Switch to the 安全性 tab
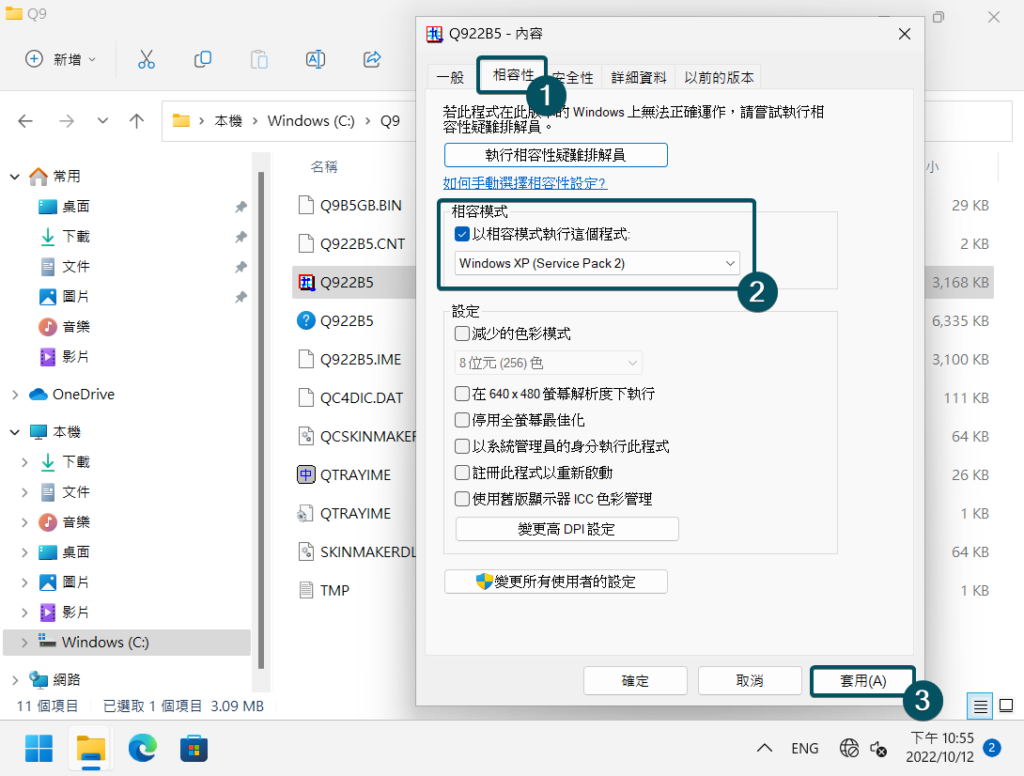 575,77
